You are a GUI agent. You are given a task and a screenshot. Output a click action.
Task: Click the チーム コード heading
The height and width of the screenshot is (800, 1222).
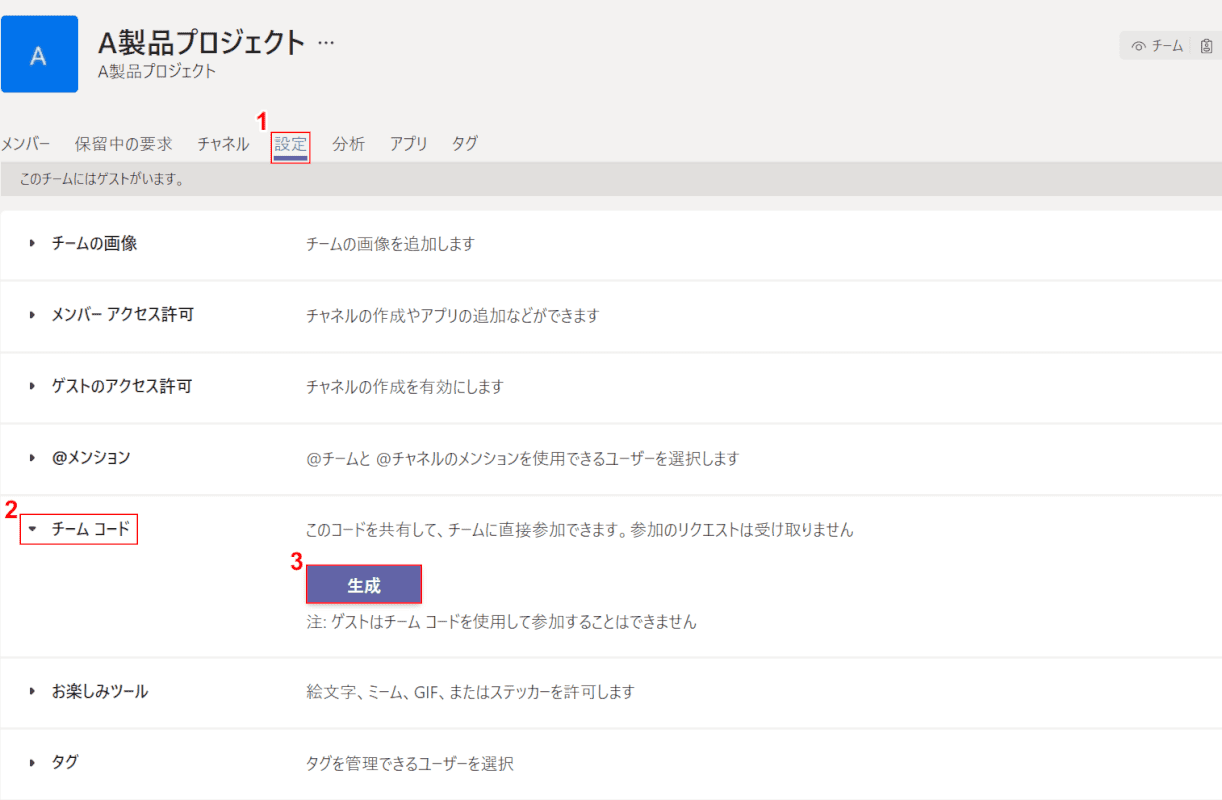pyautogui.click(x=91, y=530)
